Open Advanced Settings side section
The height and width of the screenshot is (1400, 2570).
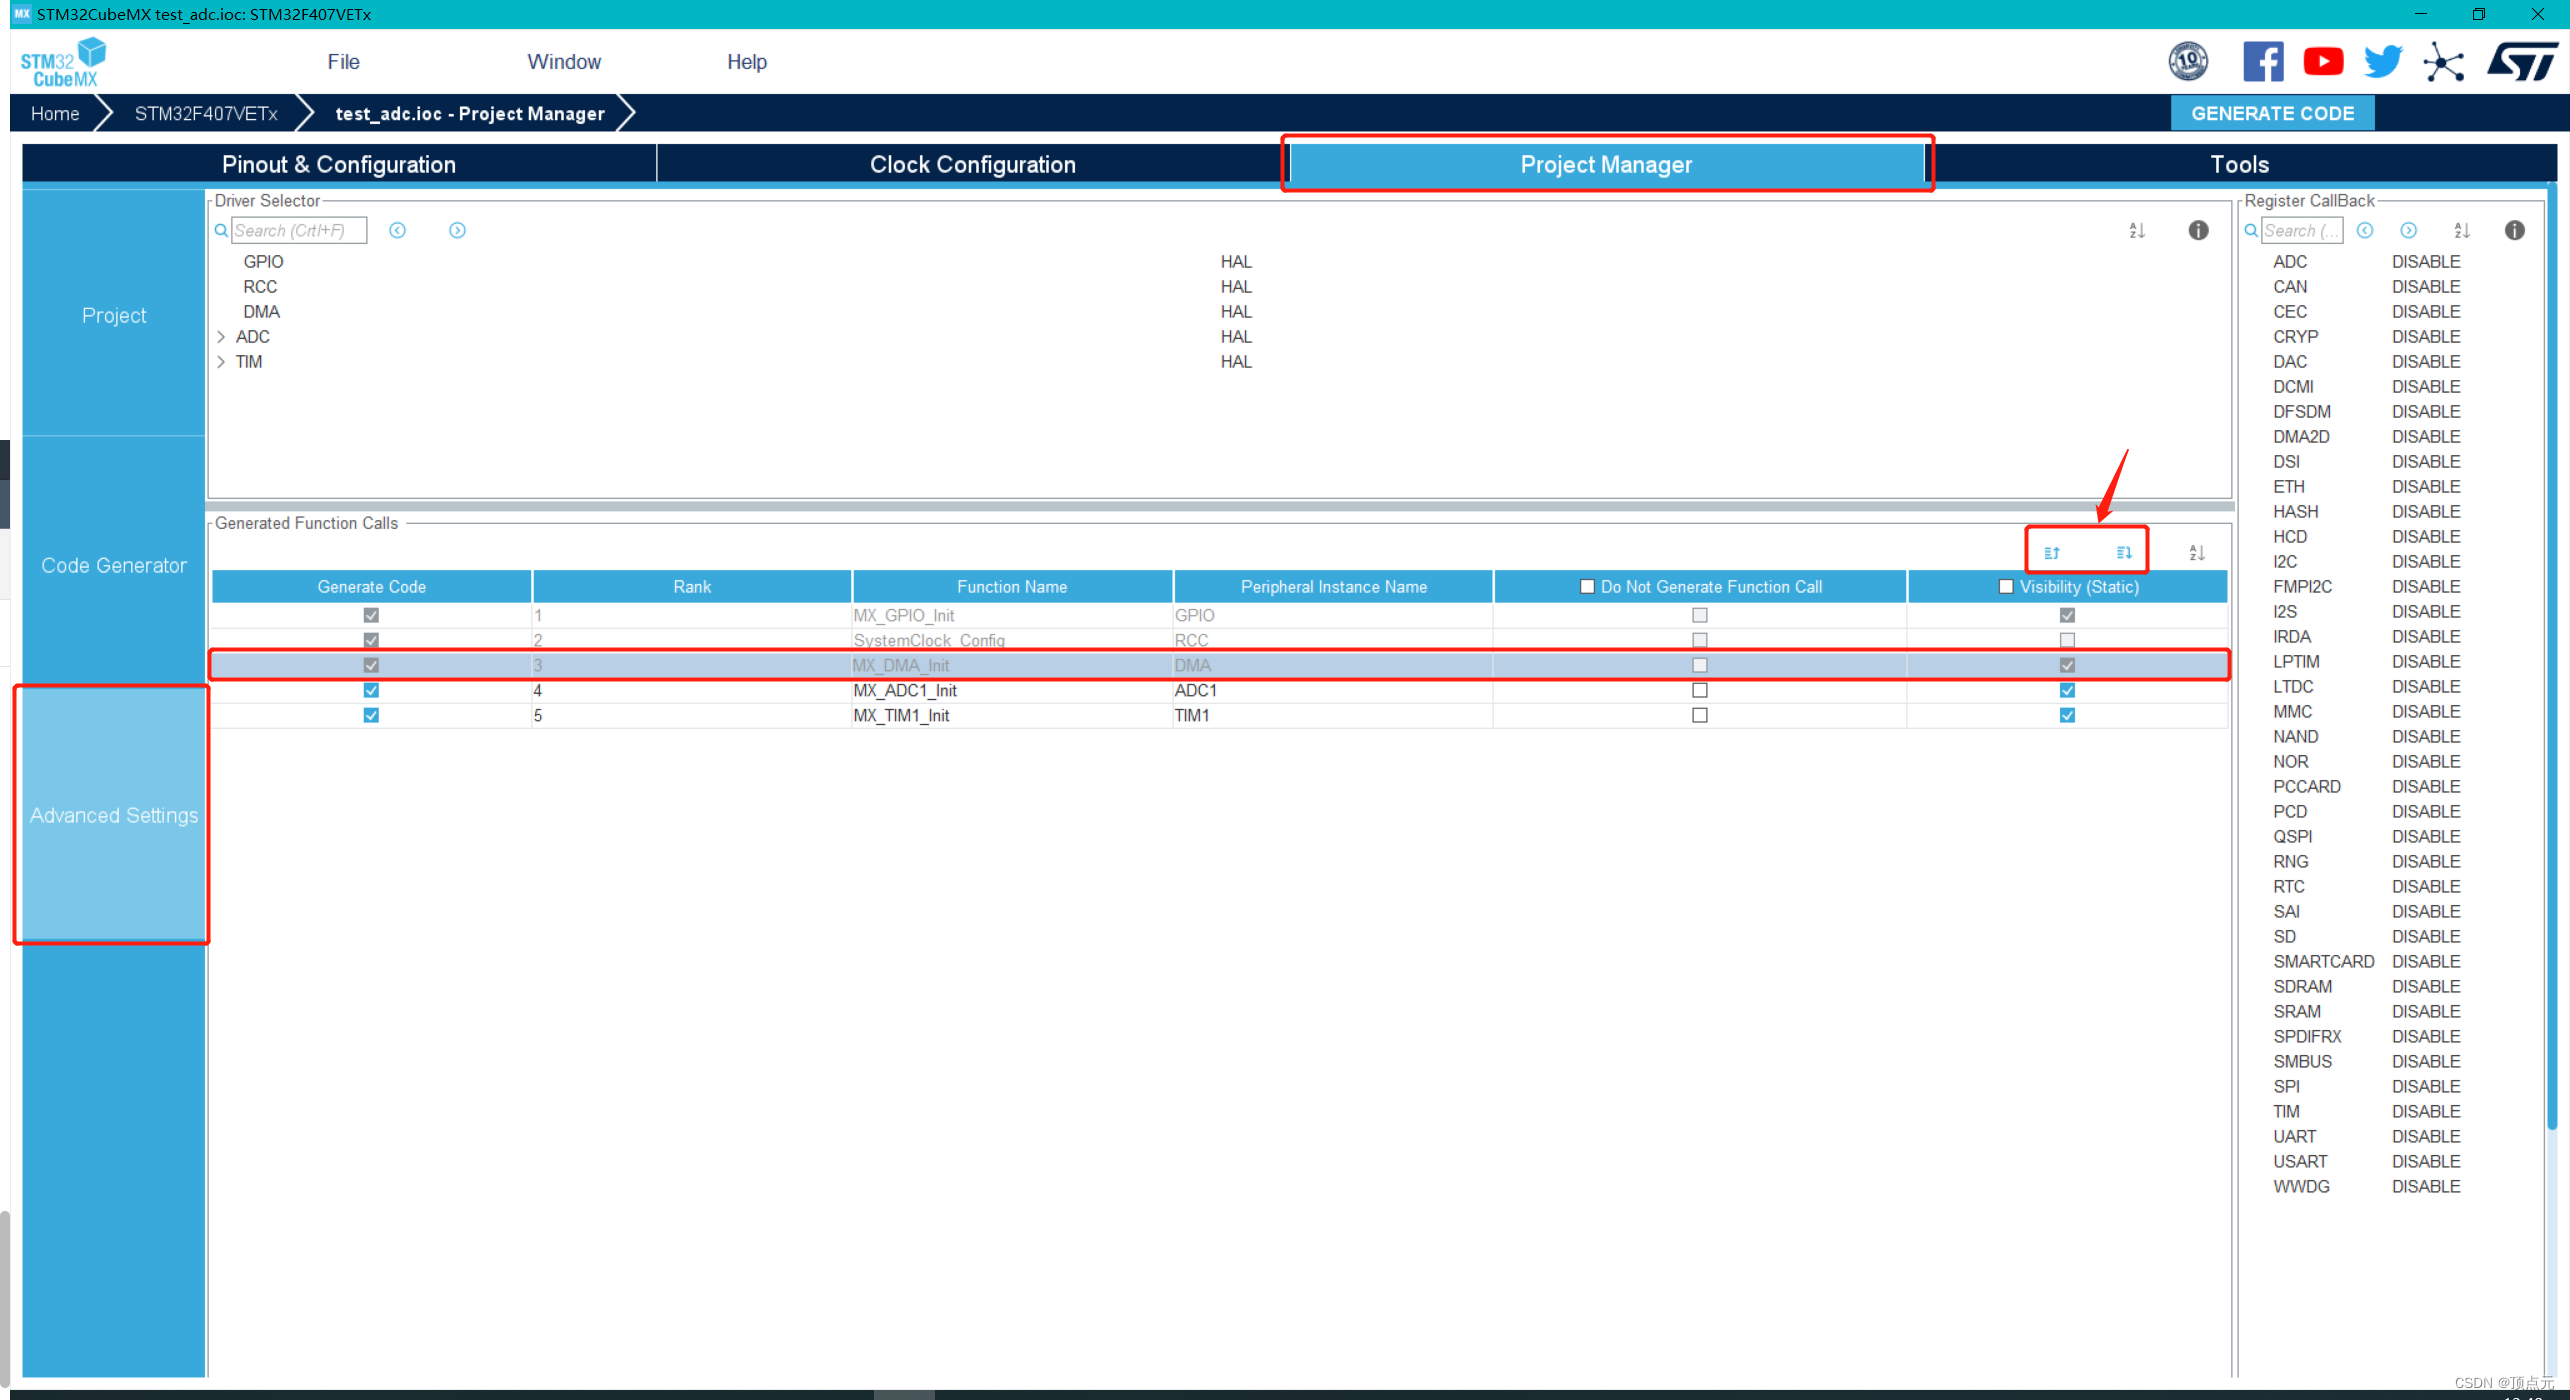click(114, 816)
